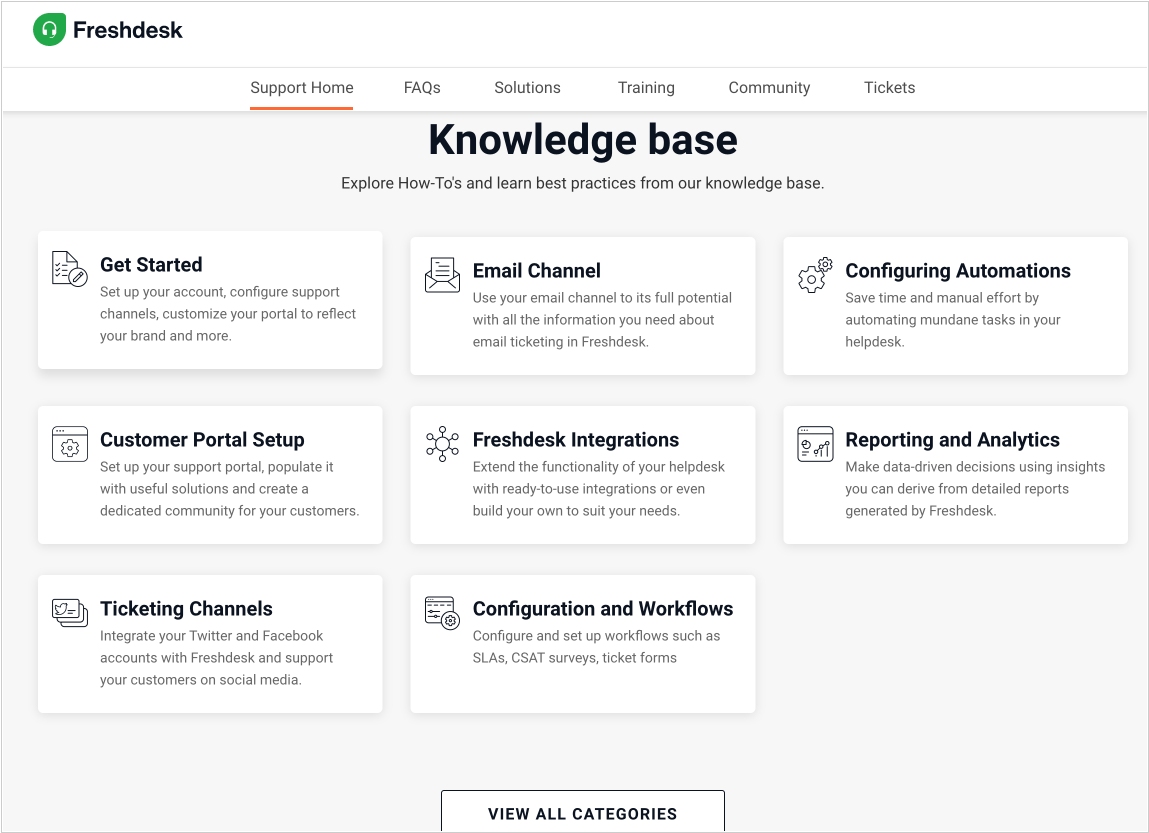Open the Get Started category heading

[x=151, y=265]
